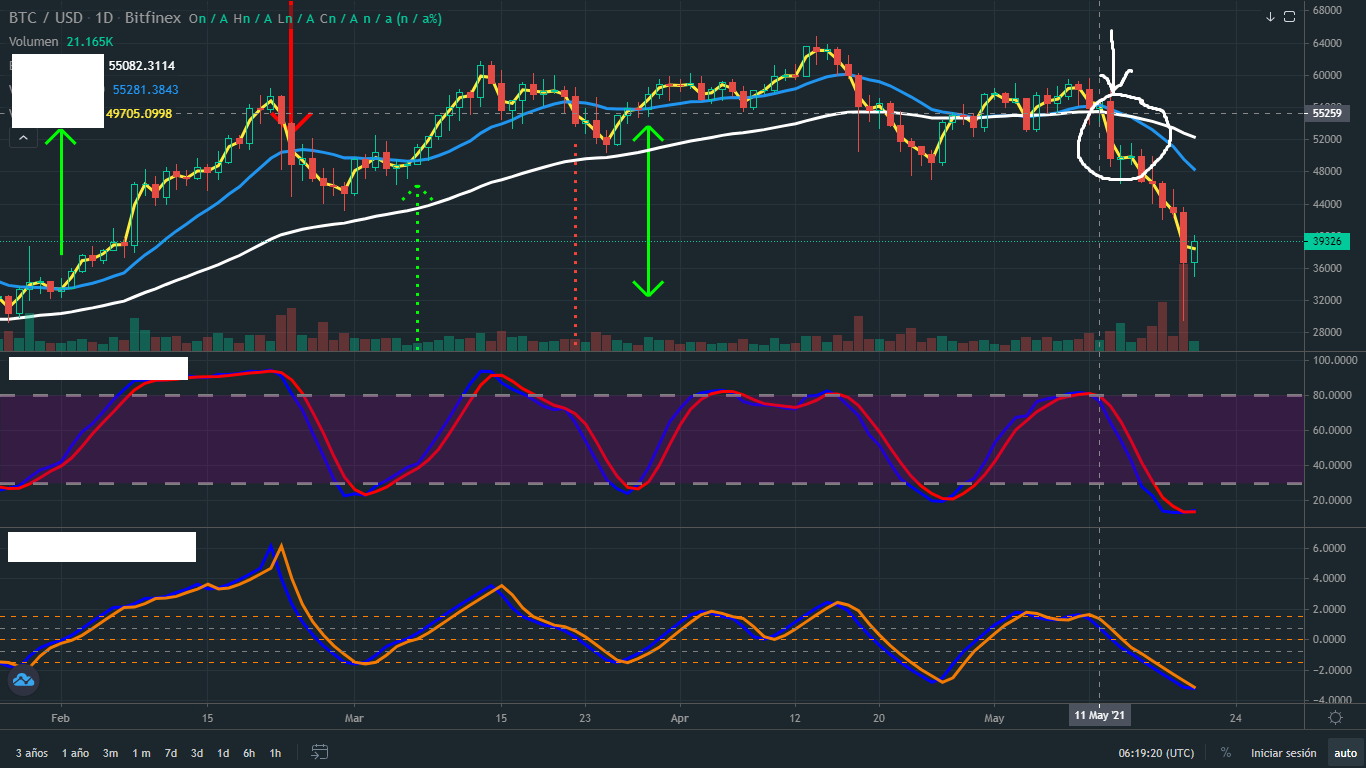Viewport: 1366px width, 768px height.
Task: Collapse the legend using the small chevron arrow
Action: [x=22, y=136]
